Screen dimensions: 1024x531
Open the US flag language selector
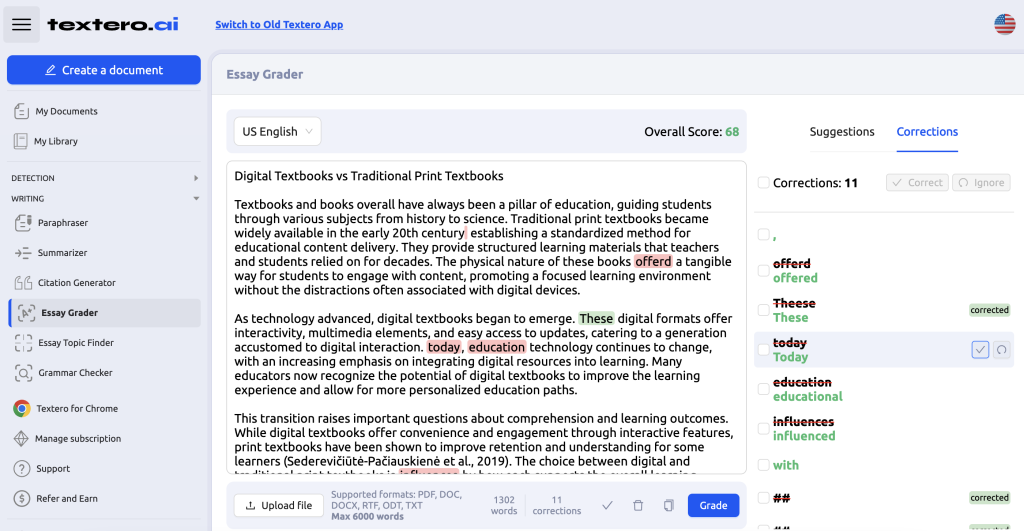coord(1004,24)
